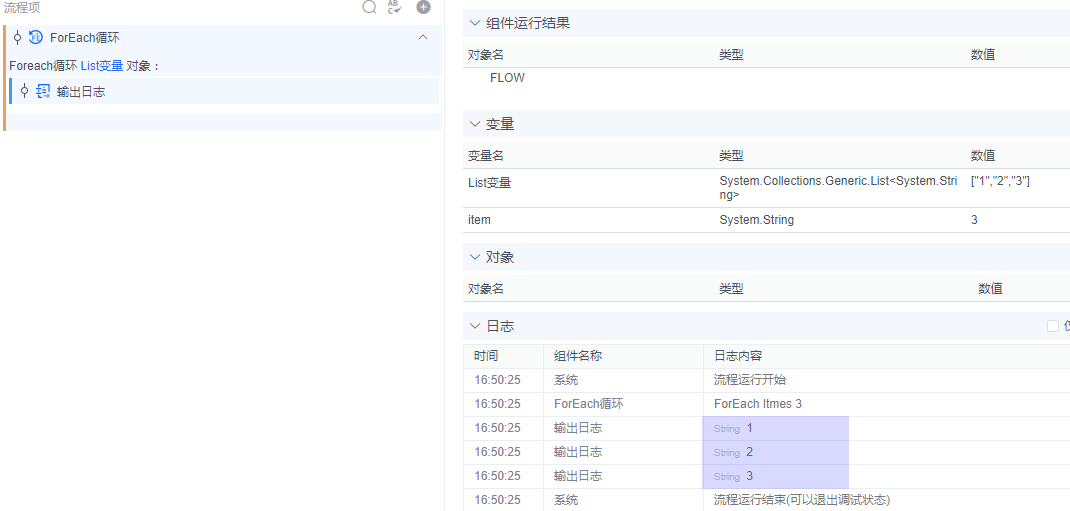Click the 变量名 column header
Image resolution: width=1070 pixels, height=511 pixels.
[x=486, y=156]
